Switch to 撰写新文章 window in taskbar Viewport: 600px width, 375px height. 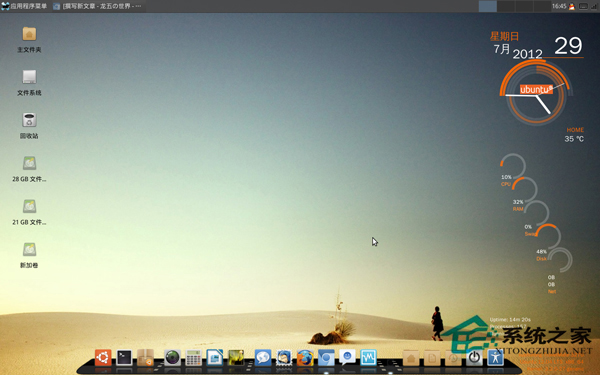point(98,6)
